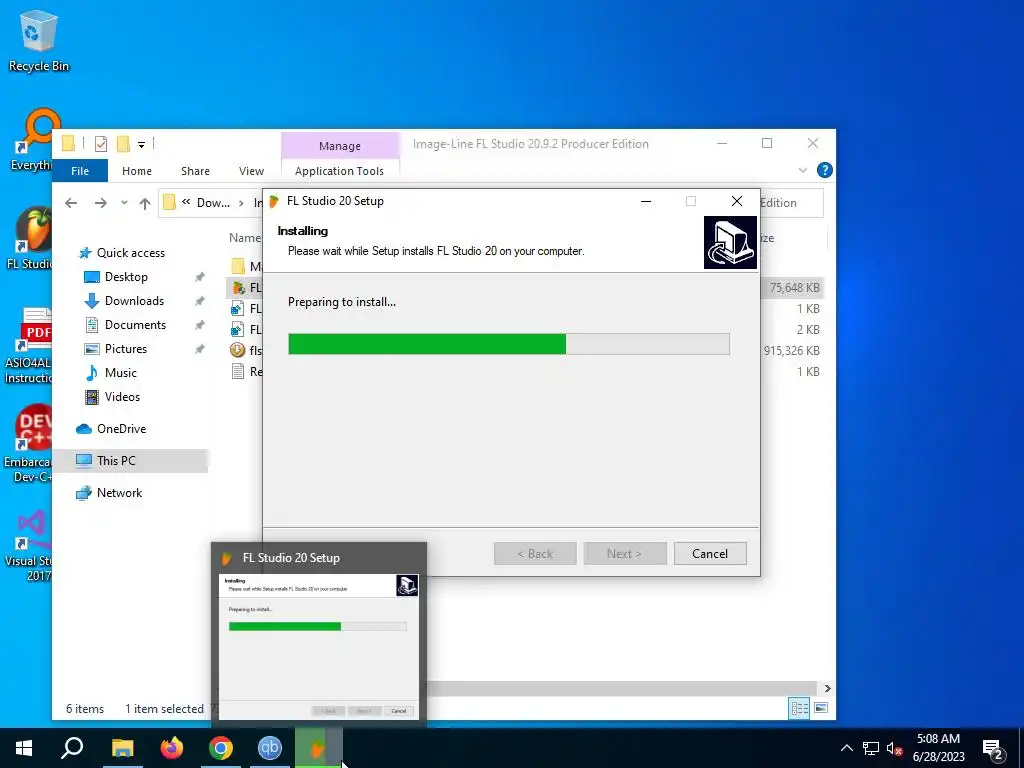Unpin Desktop using its pin icon
Viewport: 1024px width, 768px height.
coord(199,277)
